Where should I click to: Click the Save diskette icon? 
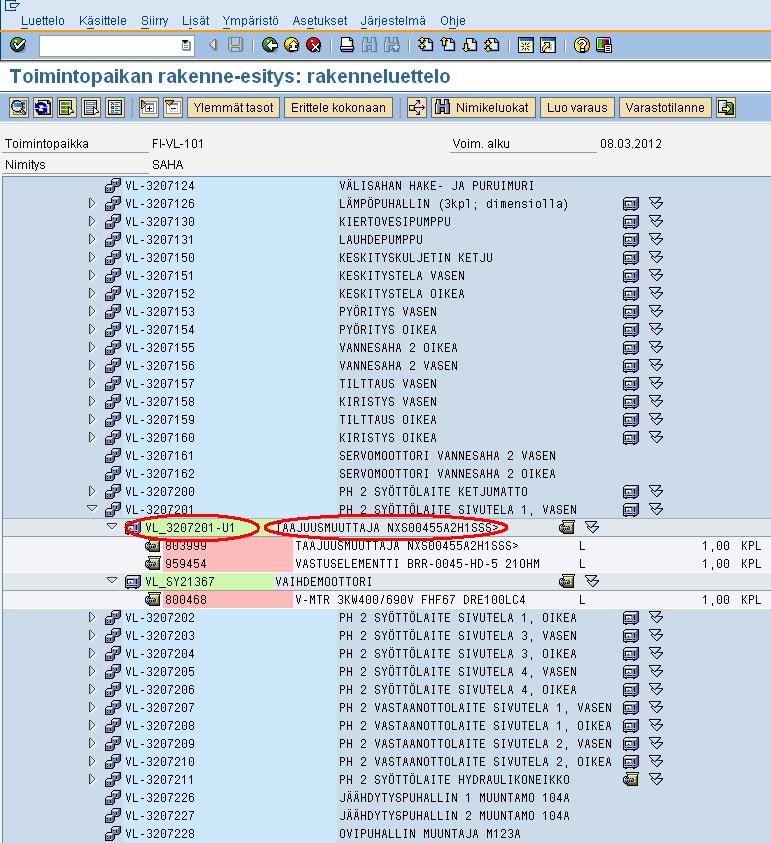coord(235,45)
